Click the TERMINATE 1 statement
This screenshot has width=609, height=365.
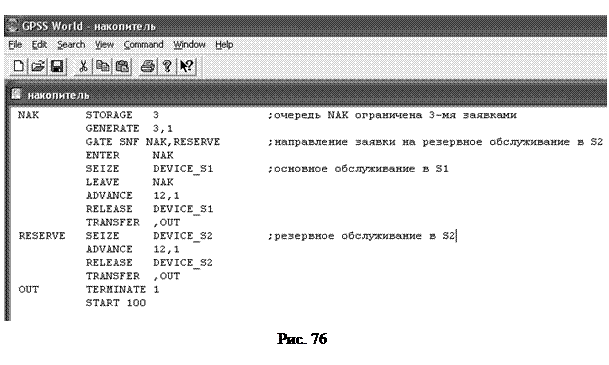pos(122,290)
